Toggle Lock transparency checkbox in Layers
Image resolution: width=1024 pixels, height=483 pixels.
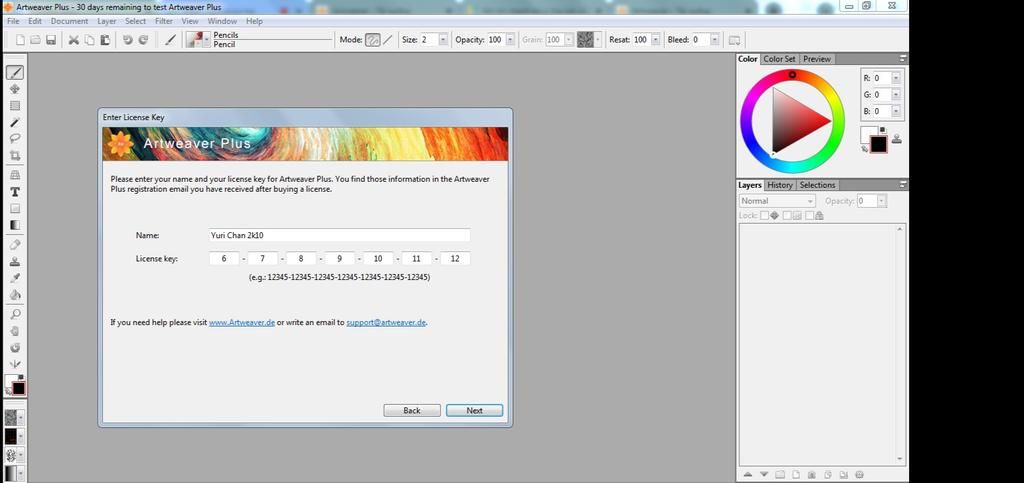(764, 215)
